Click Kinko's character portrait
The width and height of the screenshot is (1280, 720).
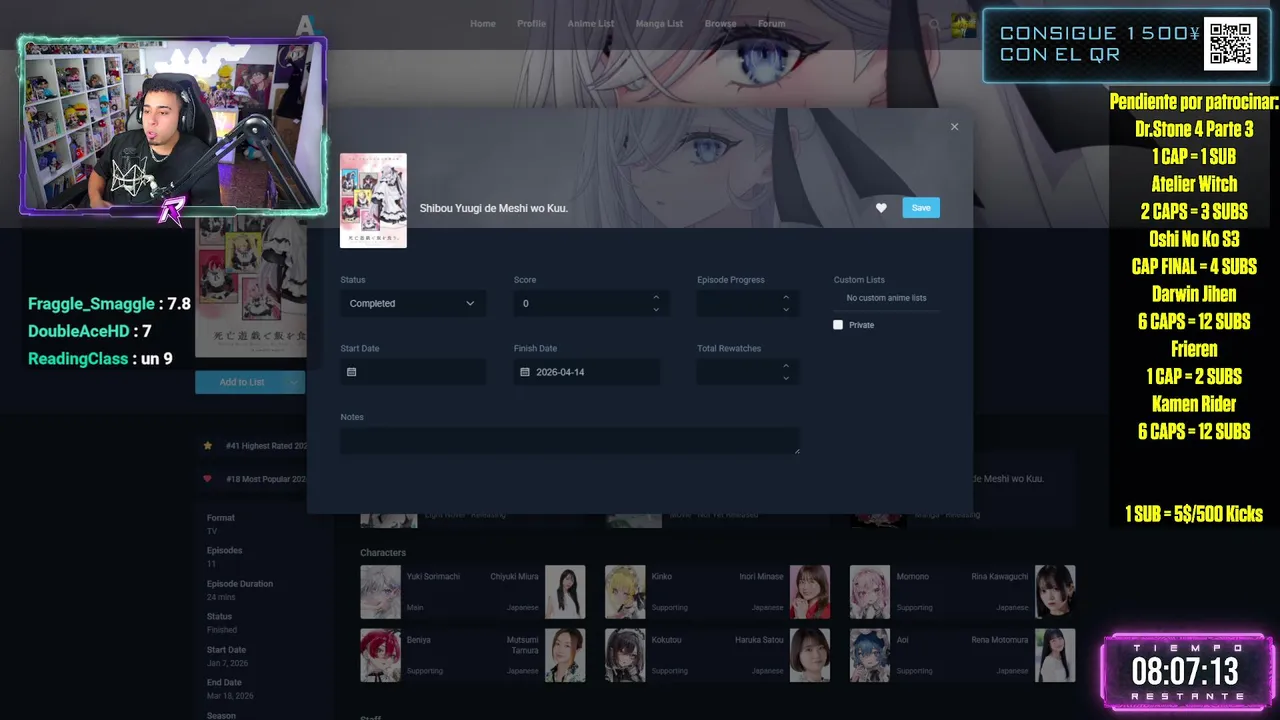[x=625, y=592]
